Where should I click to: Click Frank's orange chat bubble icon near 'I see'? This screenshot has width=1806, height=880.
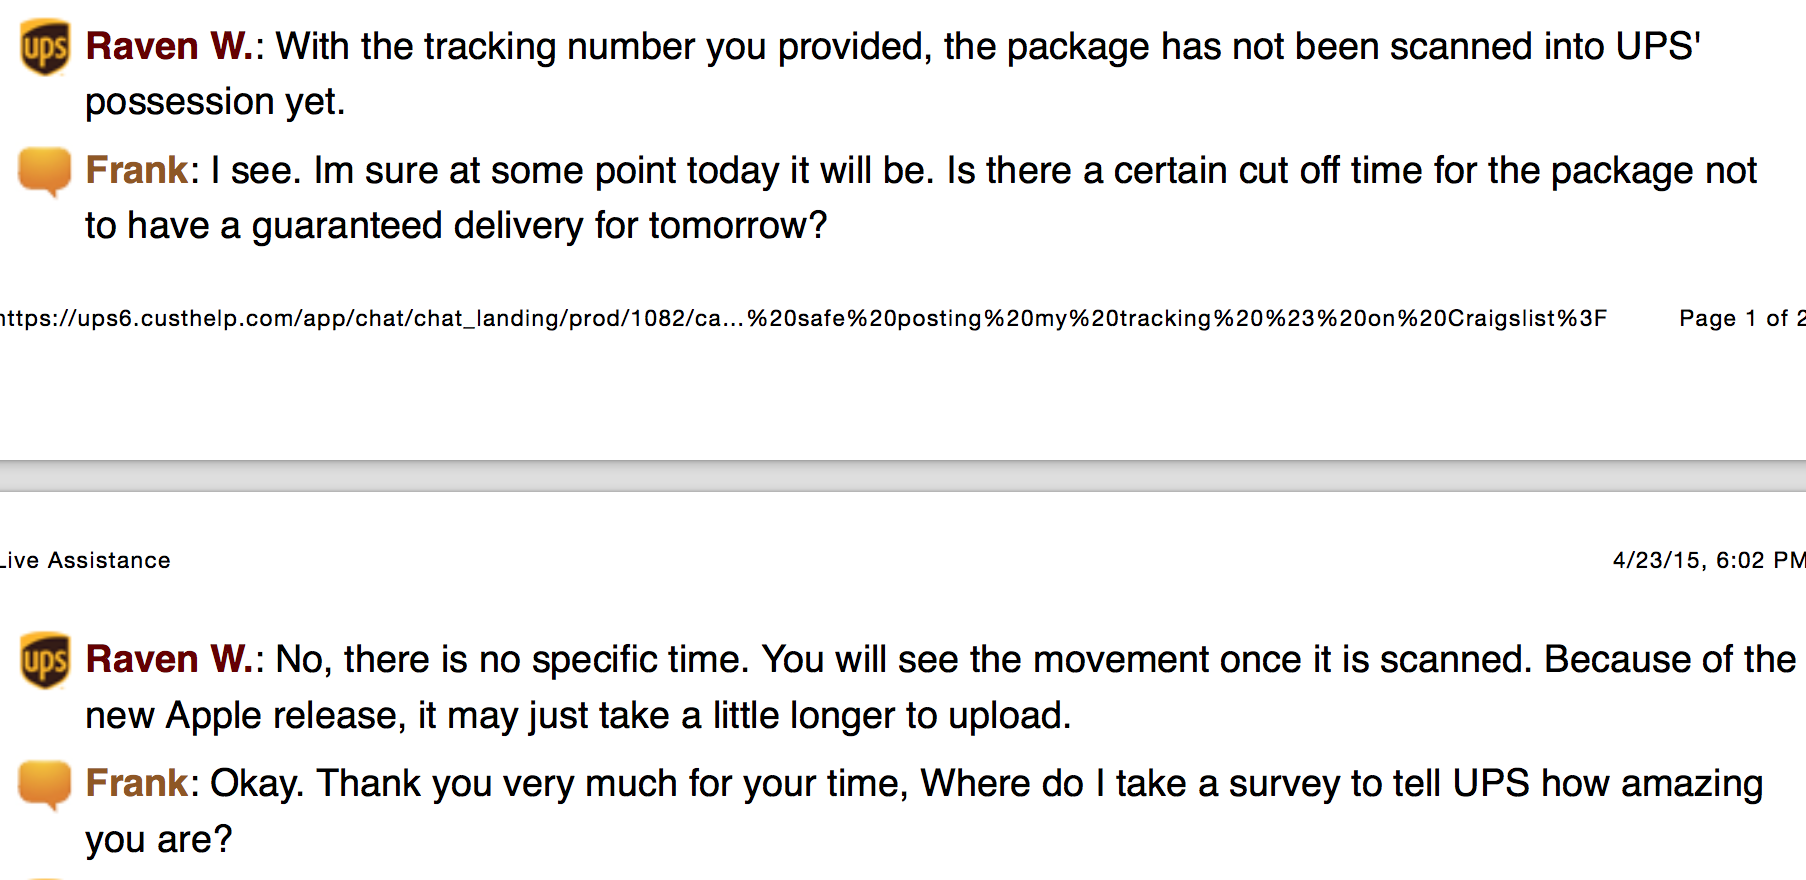pos(45,171)
